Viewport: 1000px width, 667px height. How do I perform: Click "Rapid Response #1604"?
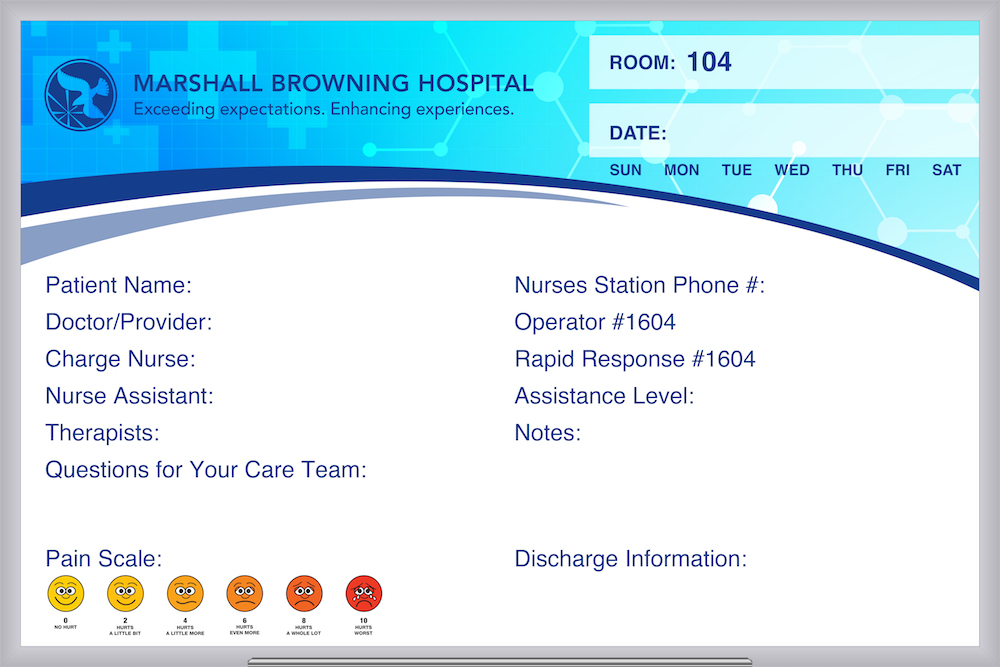point(635,359)
